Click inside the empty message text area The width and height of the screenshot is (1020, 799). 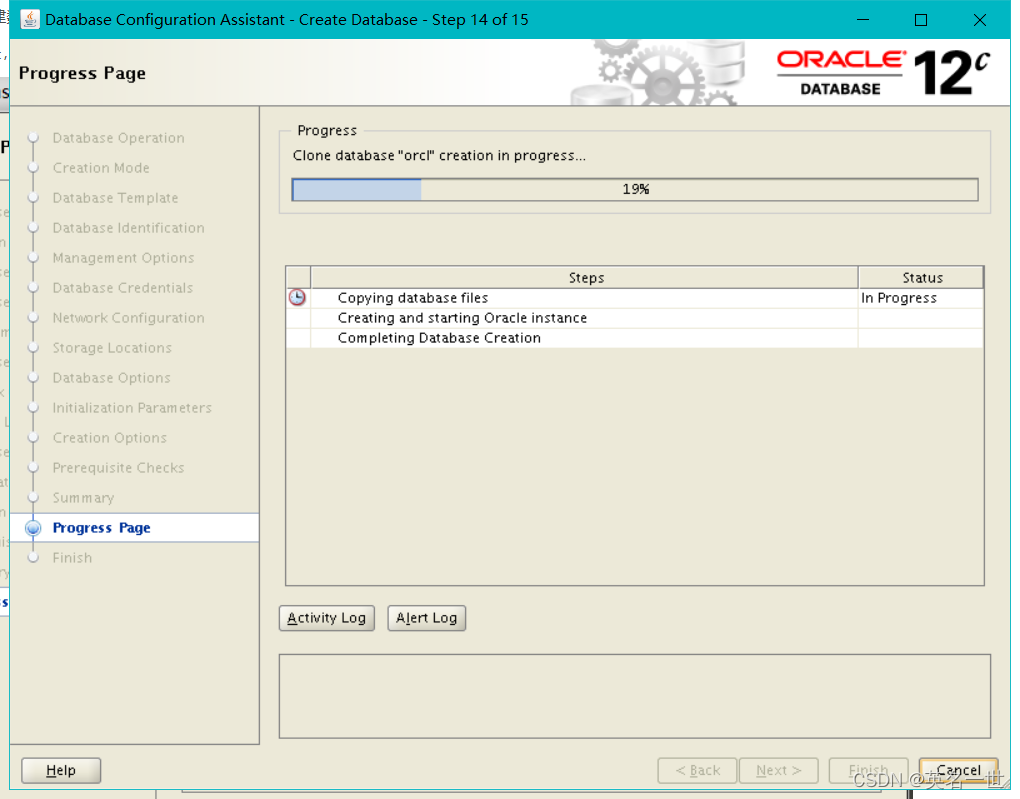pyautogui.click(x=634, y=696)
